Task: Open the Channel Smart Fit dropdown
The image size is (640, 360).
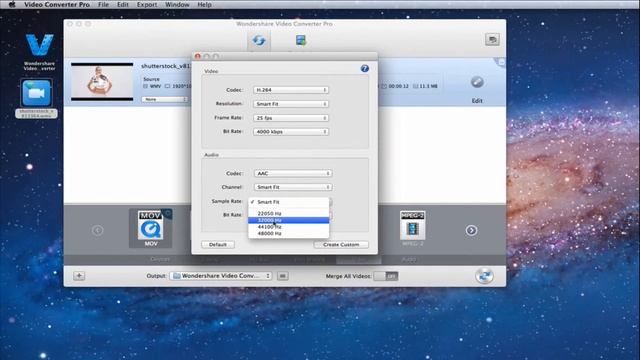Action: (293, 187)
